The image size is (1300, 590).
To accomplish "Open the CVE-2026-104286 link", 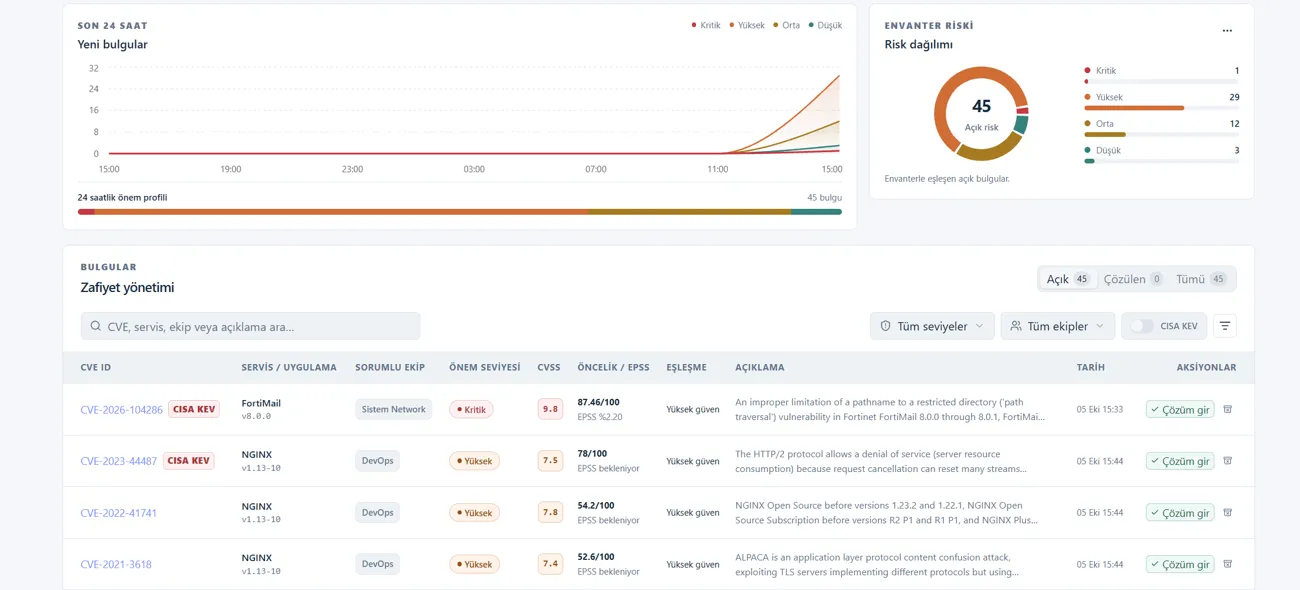I will click(x=121, y=410).
